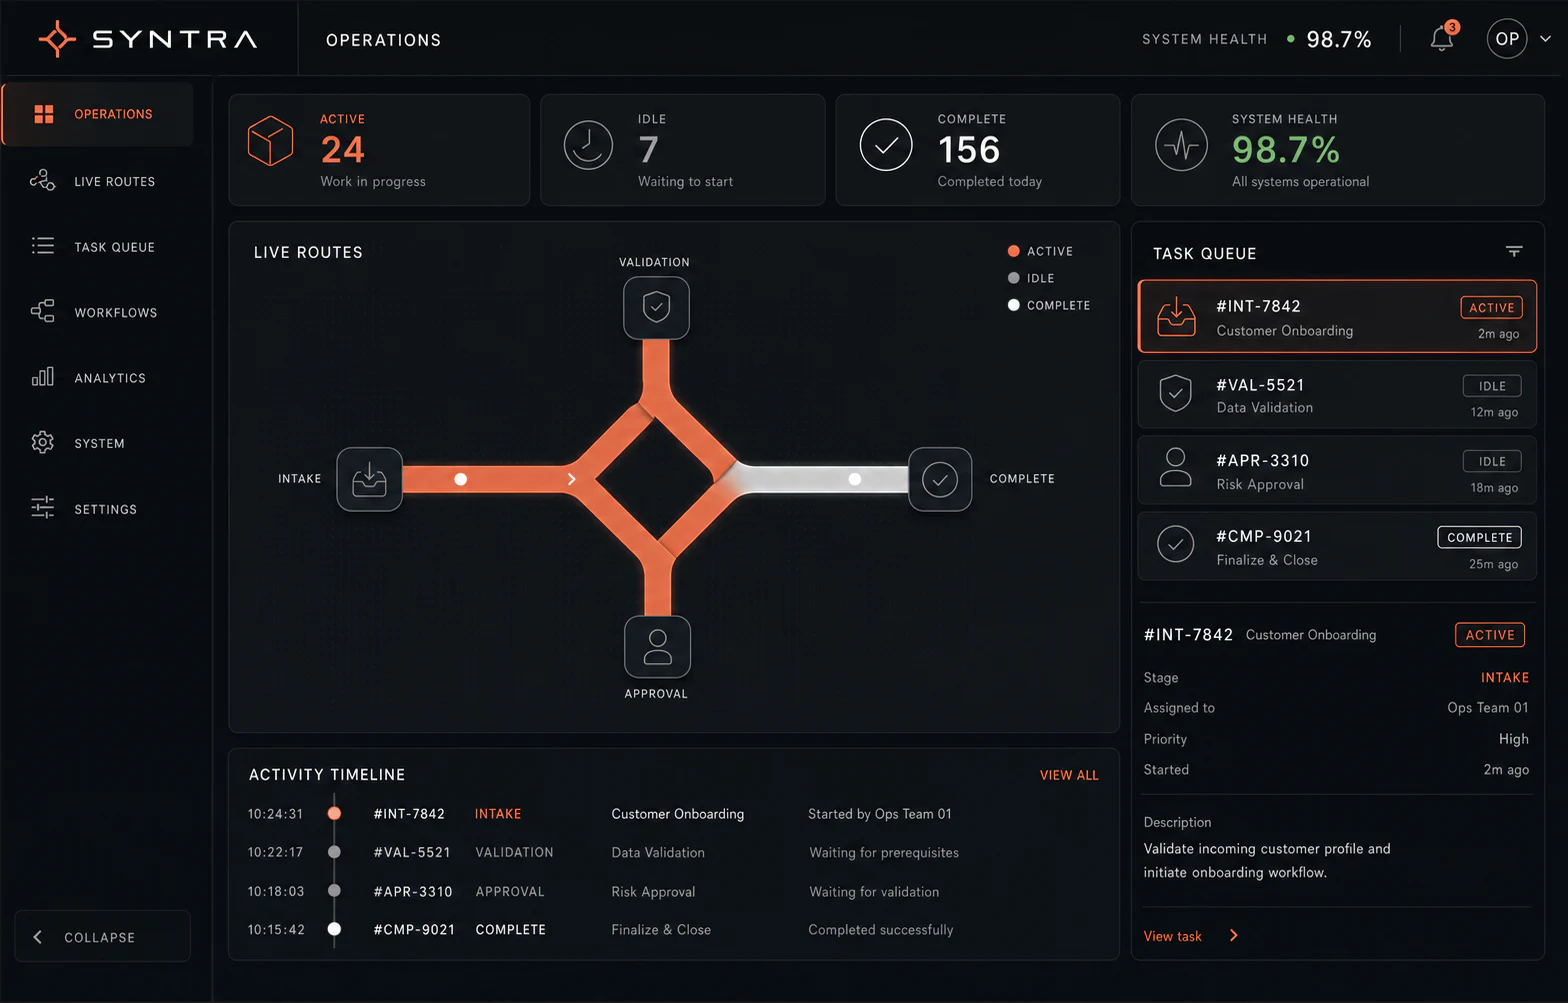Open Settings from the sidebar

point(98,509)
